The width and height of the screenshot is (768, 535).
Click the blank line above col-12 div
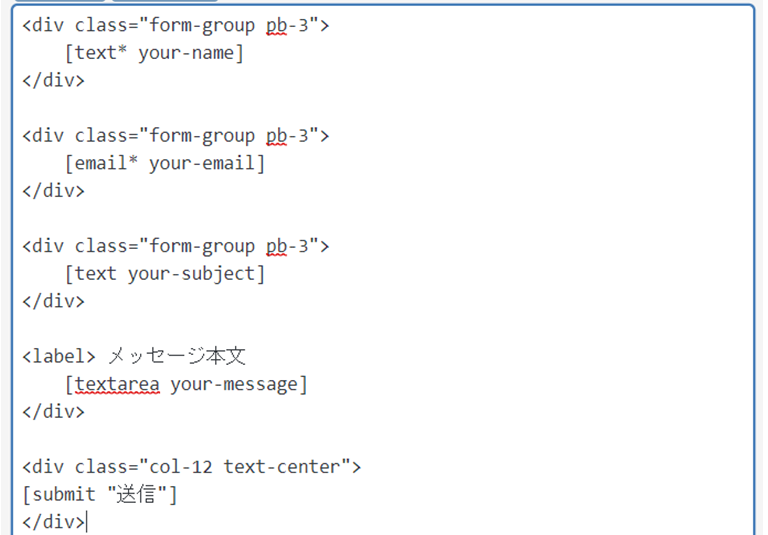pos(382,439)
